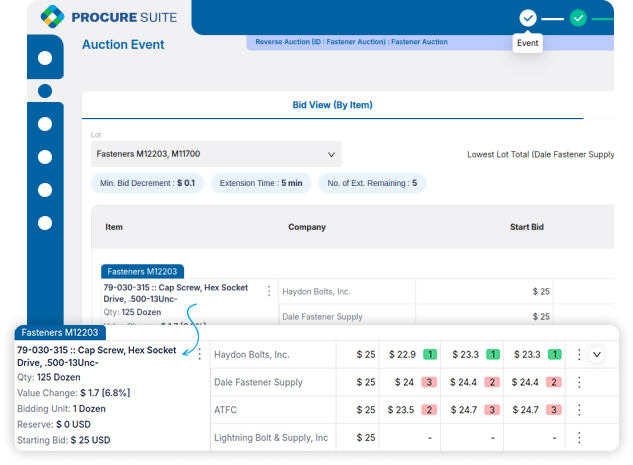Click Haydon Bolts, Inc. in popup table
633x465 pixels.
tap(252, 354)
